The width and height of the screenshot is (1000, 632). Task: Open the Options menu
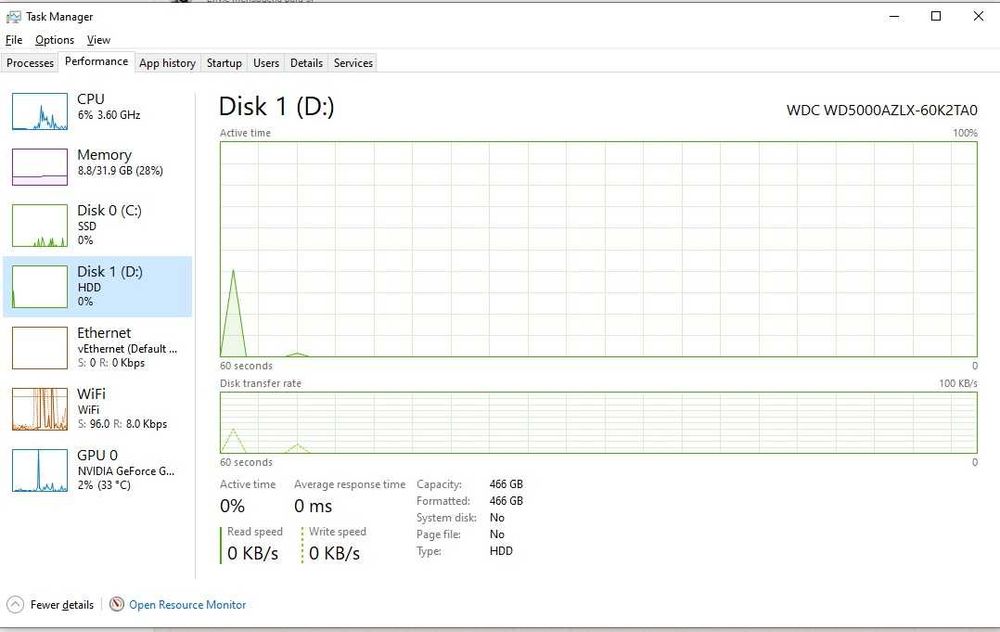click(54, 40)
